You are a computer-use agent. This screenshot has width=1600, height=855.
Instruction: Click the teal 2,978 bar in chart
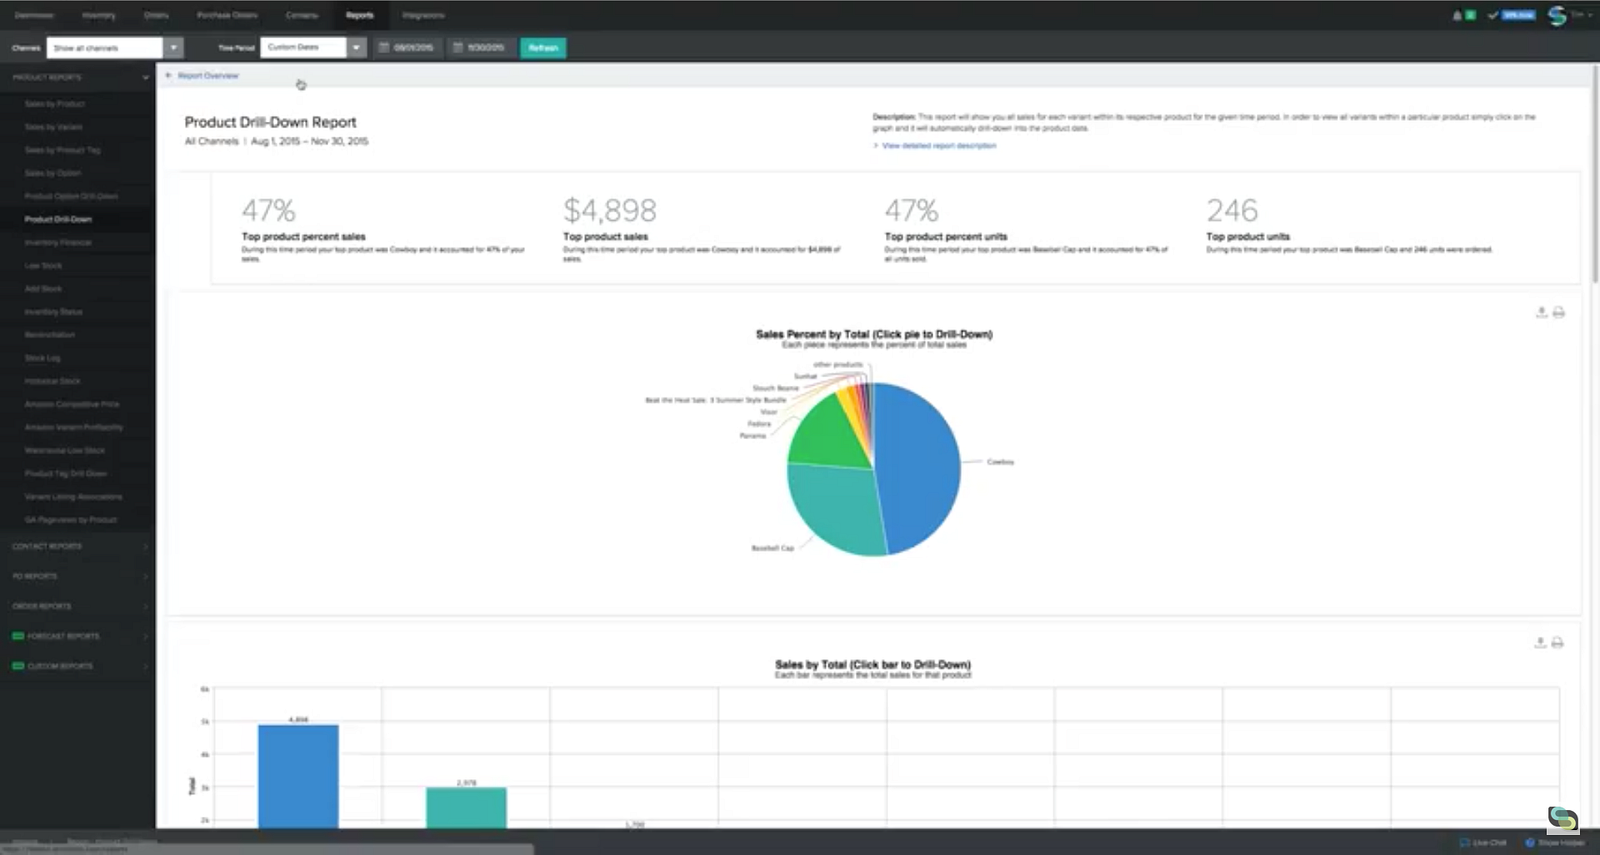click(466, 808)
